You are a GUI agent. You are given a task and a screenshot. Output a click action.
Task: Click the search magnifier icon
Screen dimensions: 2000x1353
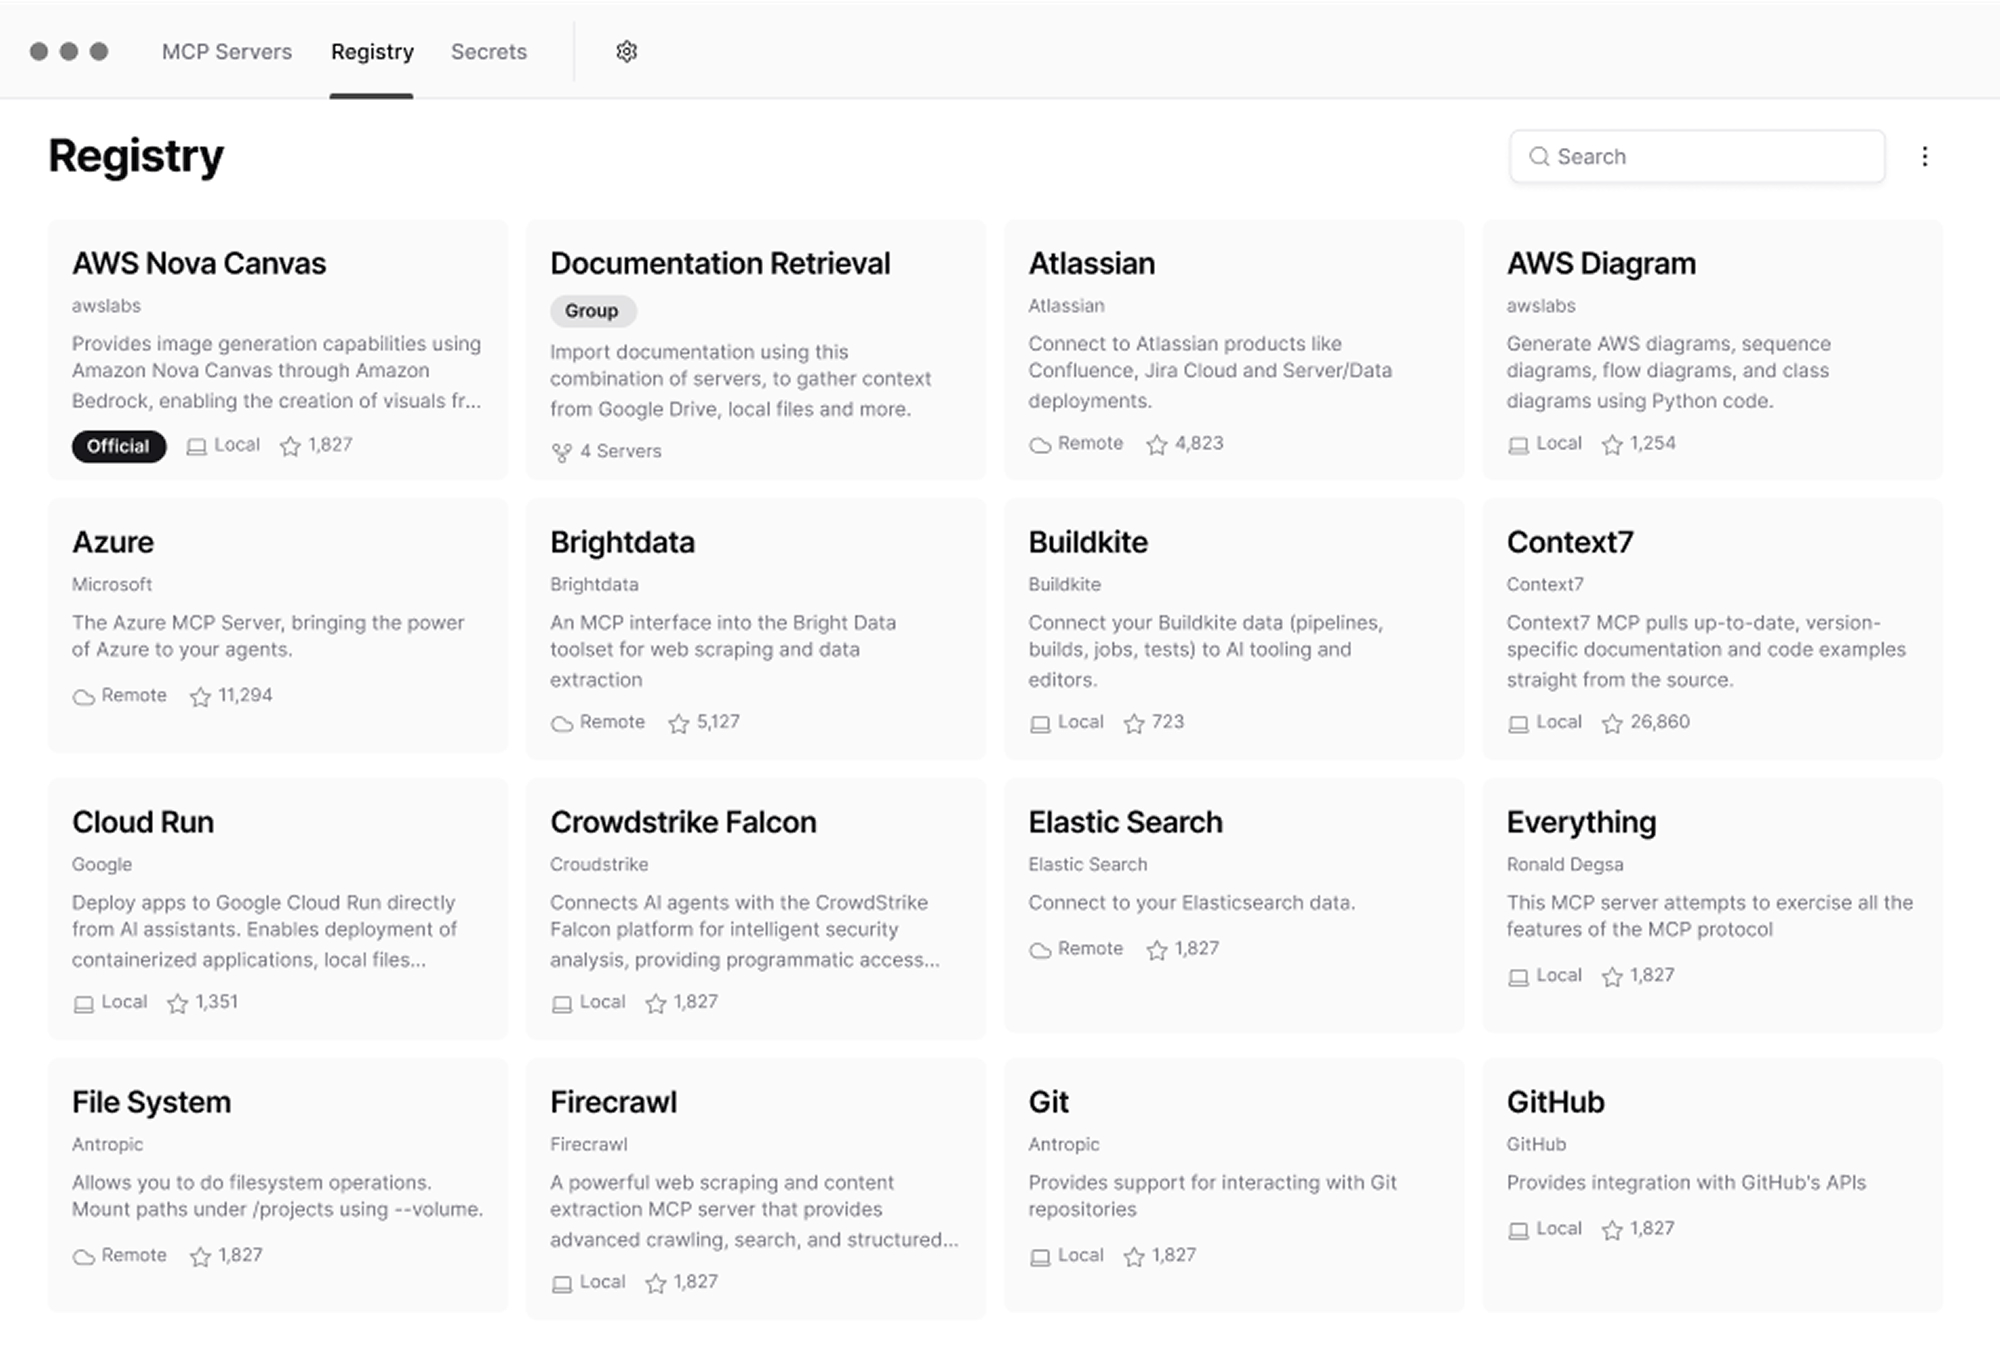[x=1539, y=157]
